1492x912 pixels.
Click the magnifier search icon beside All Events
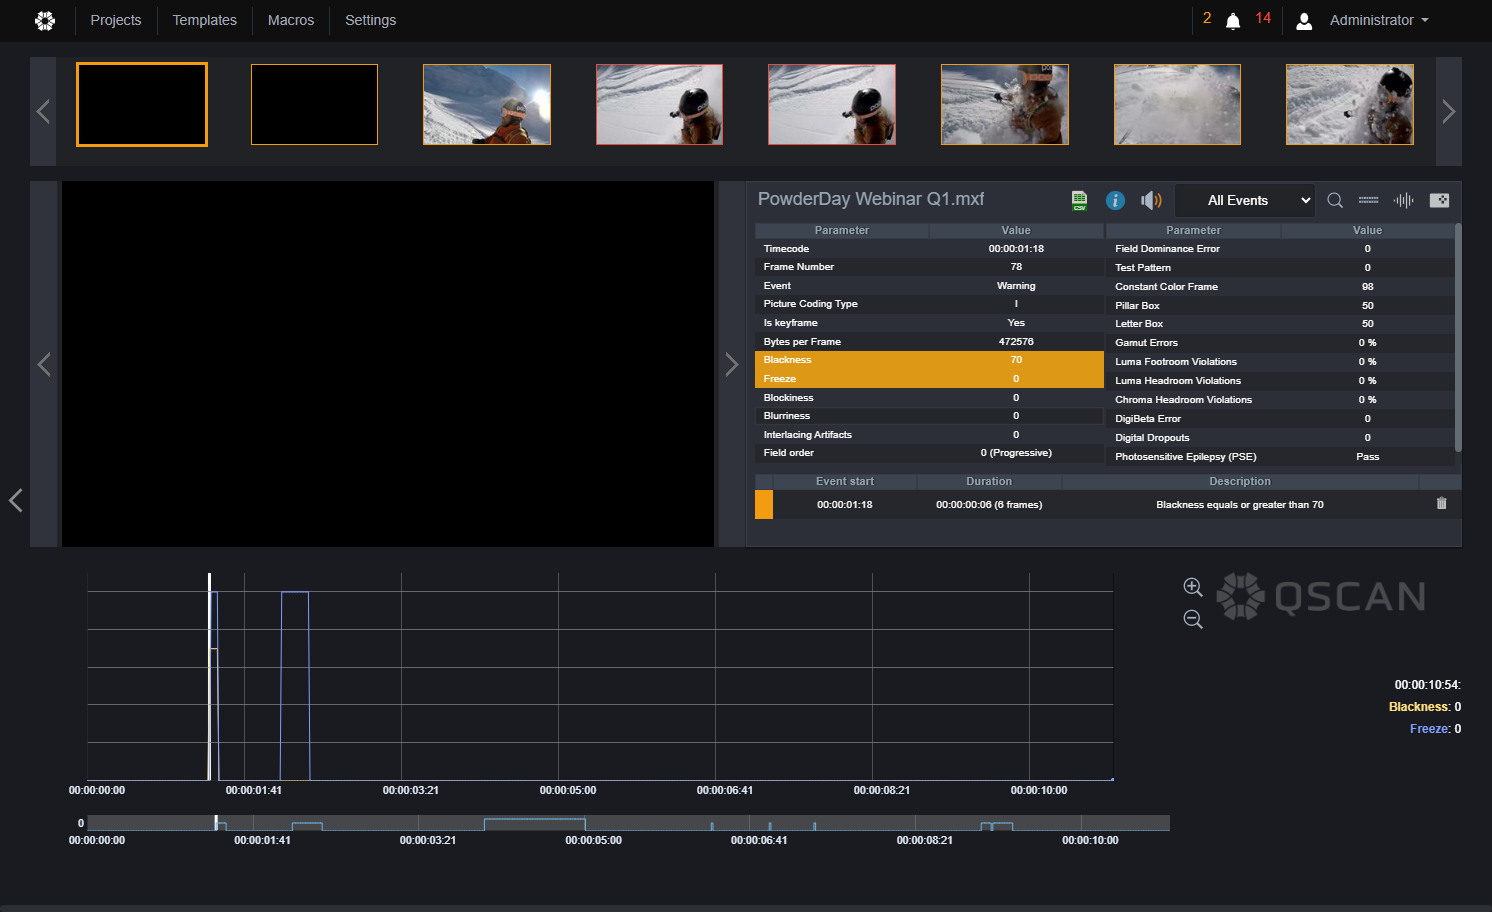(x=1335, y=200)
